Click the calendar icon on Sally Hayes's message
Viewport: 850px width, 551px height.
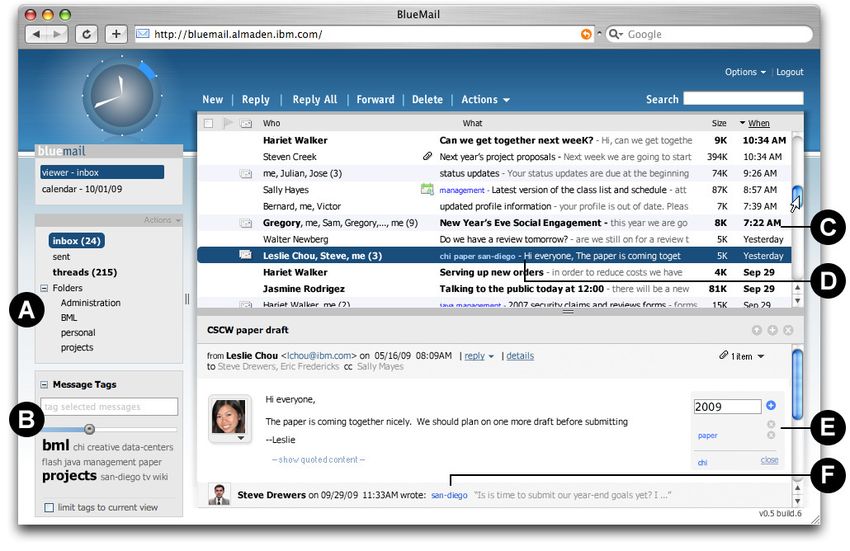point(427,189)
